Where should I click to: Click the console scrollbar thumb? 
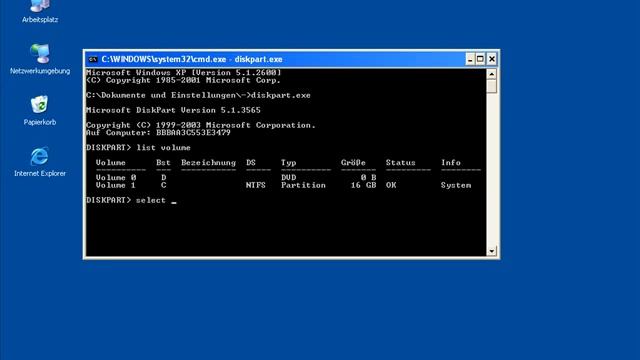pos(491,87)
